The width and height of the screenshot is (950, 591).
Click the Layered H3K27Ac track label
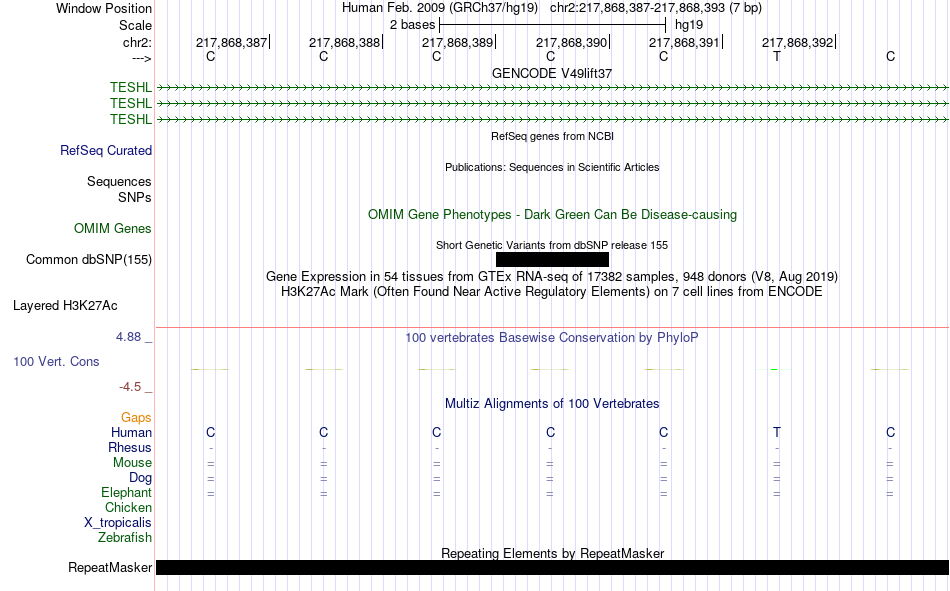click(65, 306)
